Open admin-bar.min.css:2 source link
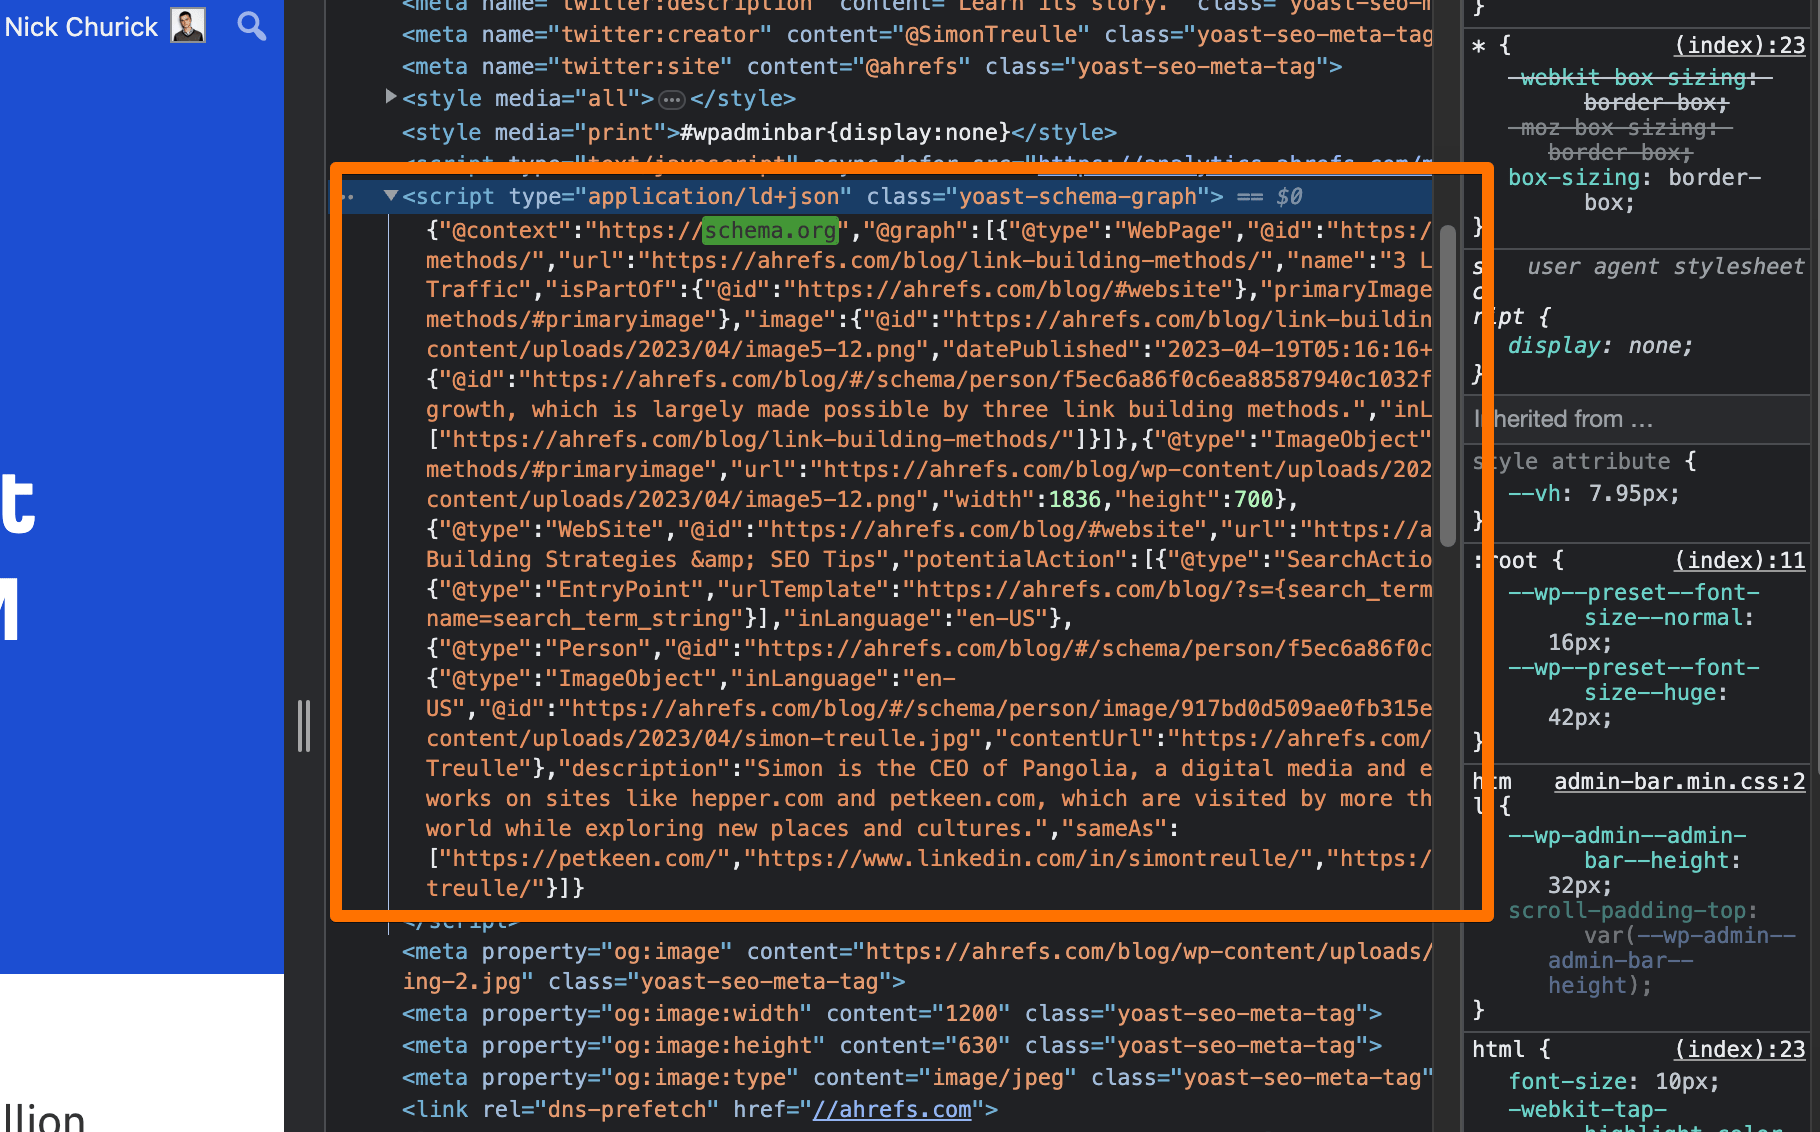Image resolution: width=1820 pixels, height=1132 pixels. 1679,781
